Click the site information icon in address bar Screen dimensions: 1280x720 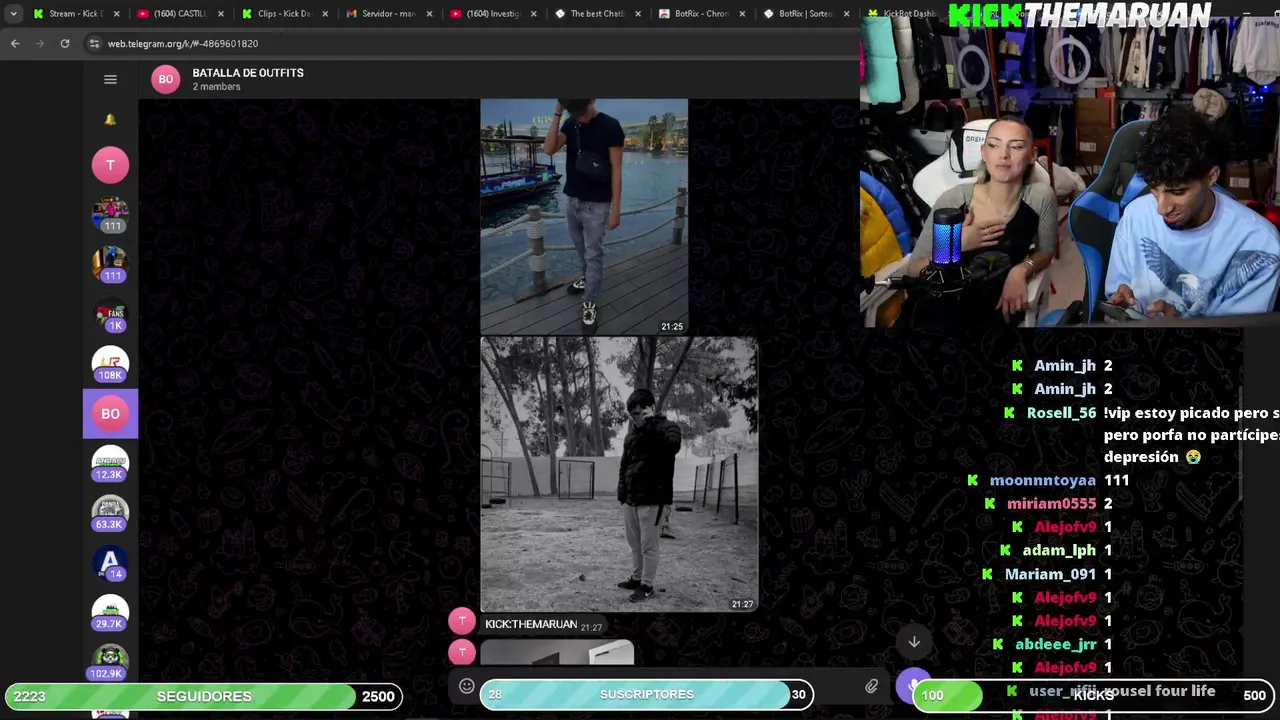pyautogui.click(x=94, y=44)
